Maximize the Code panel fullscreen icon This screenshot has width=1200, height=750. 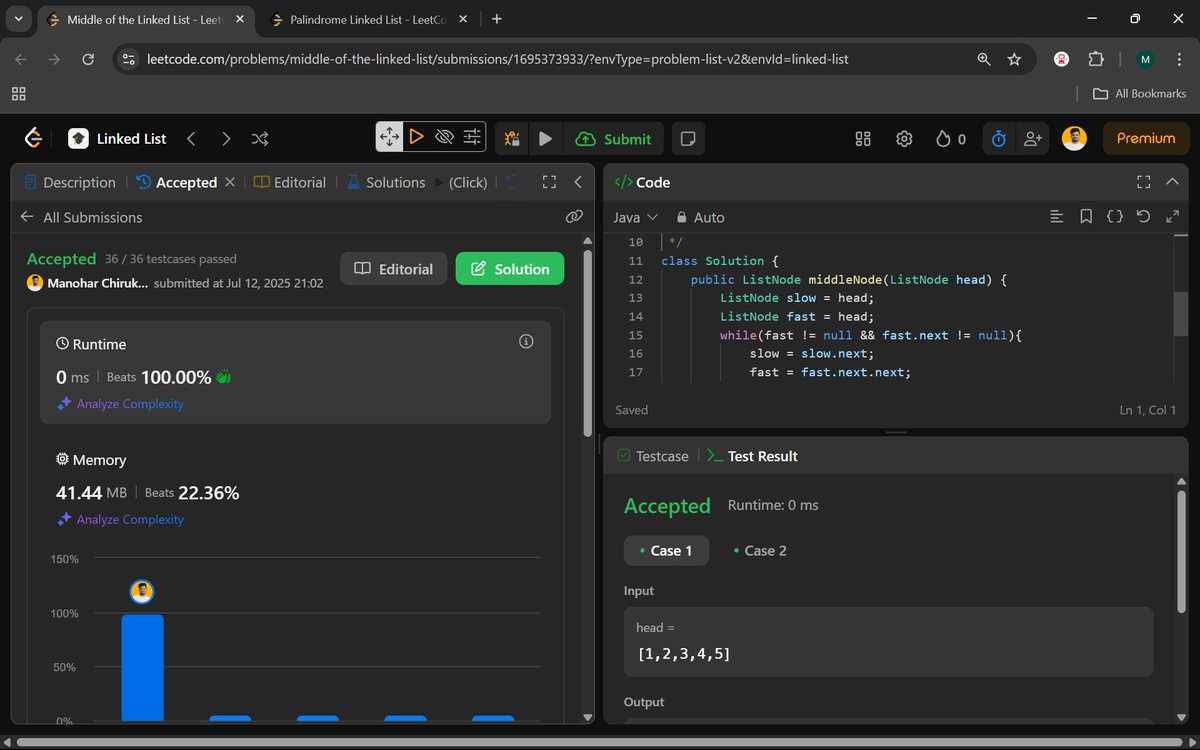pyautogui.click(x=1144, y=182)
